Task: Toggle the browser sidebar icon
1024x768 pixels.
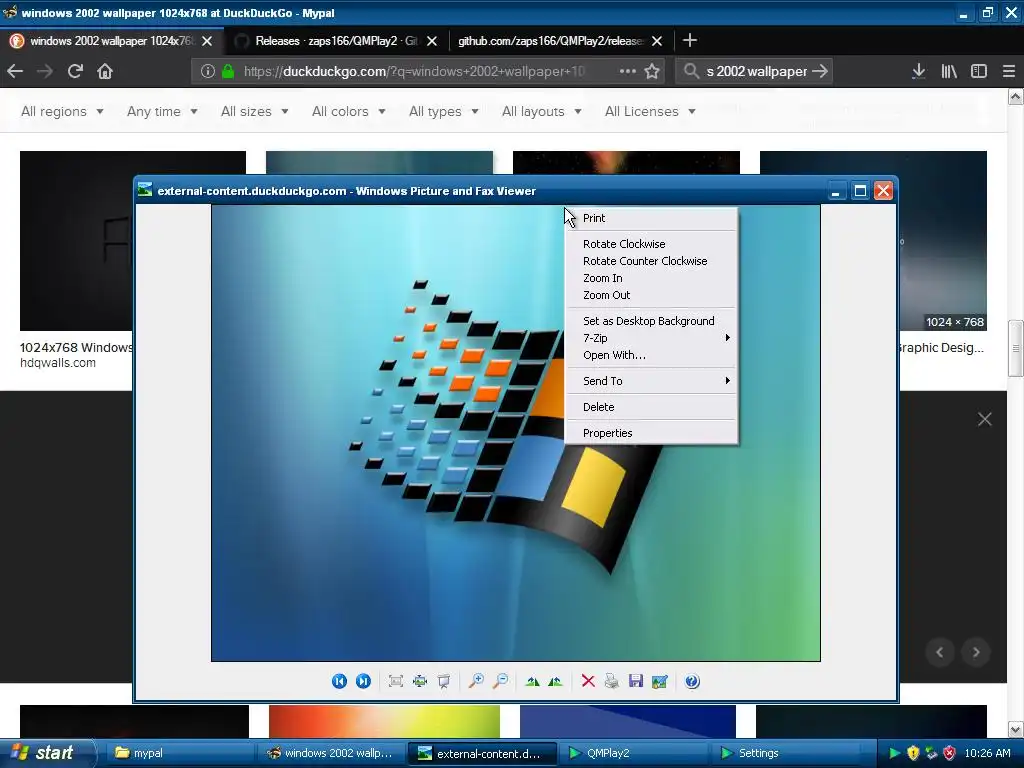Action: [979, 71]
